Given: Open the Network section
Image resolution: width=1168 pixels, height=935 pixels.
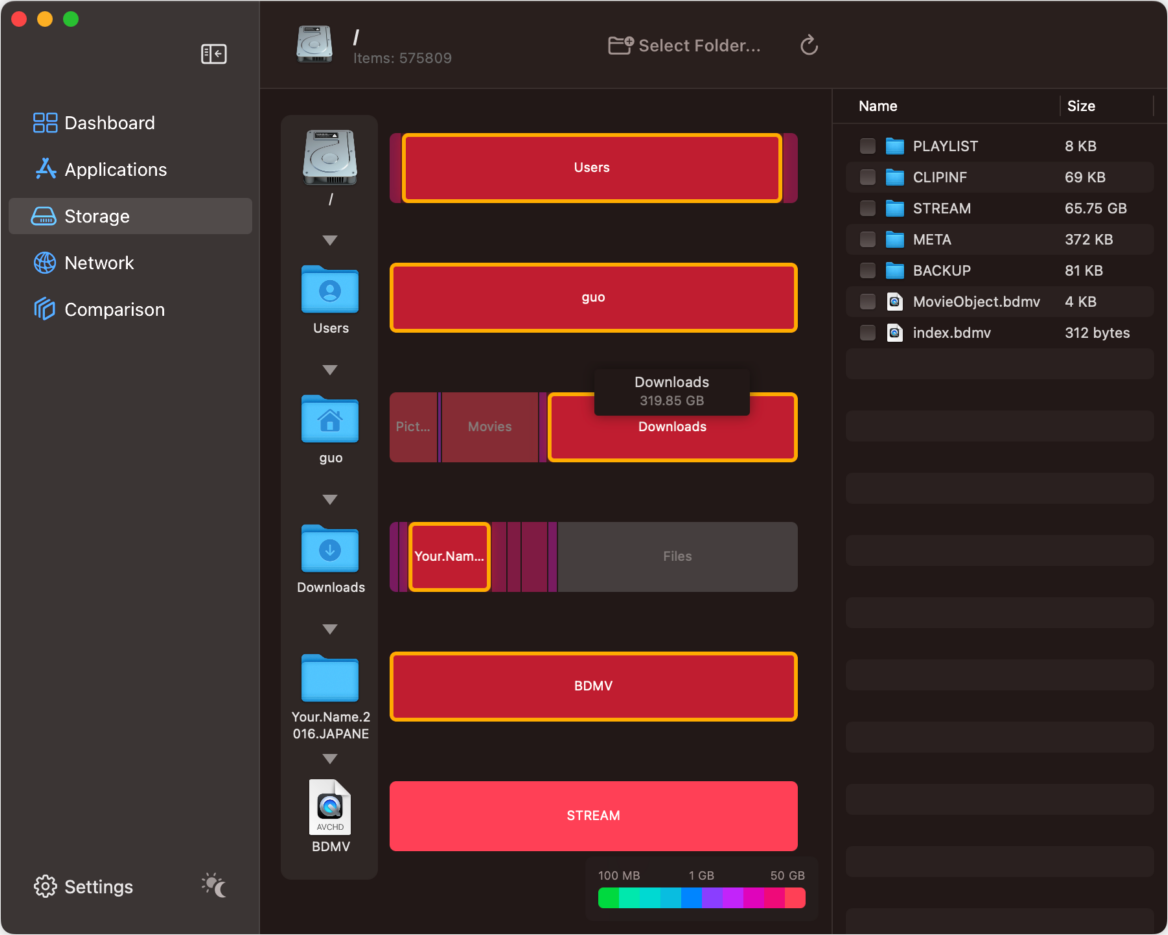Looking at the screenshot, I should tap(130, 263).
